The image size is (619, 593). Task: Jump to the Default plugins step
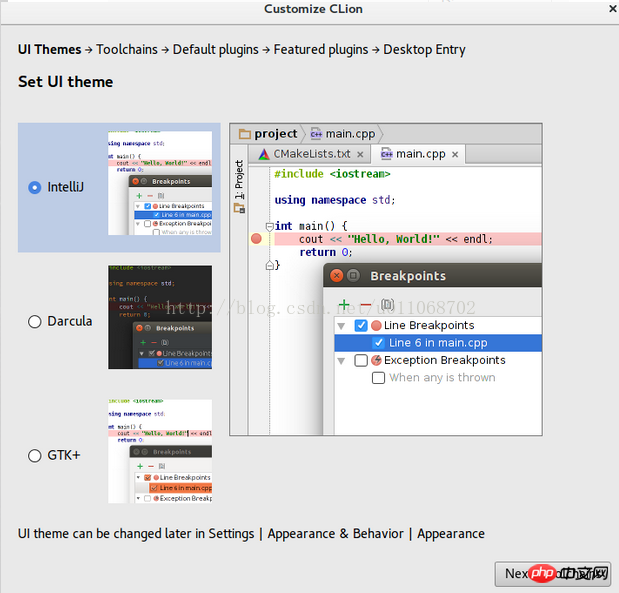[x=216, y=49]
